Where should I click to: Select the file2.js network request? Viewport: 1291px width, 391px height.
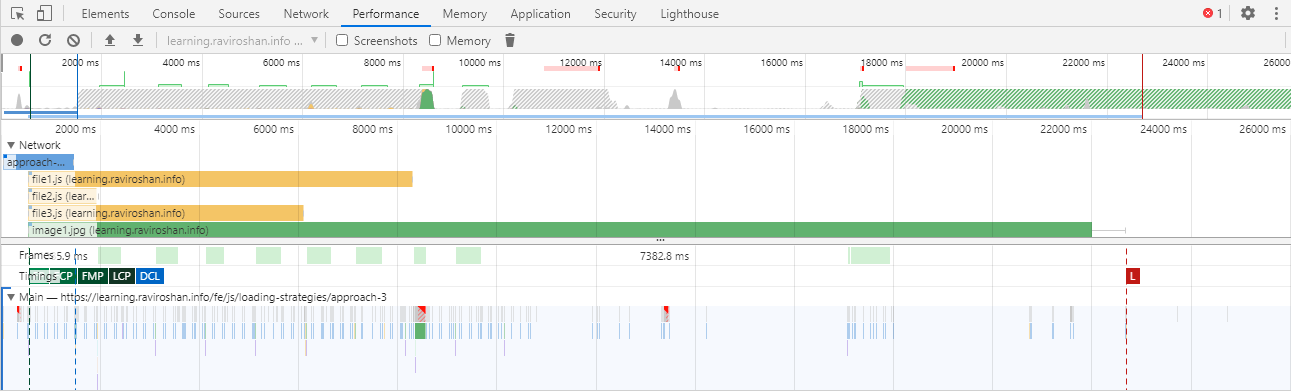pyautogui.click(x=64, y=196)
